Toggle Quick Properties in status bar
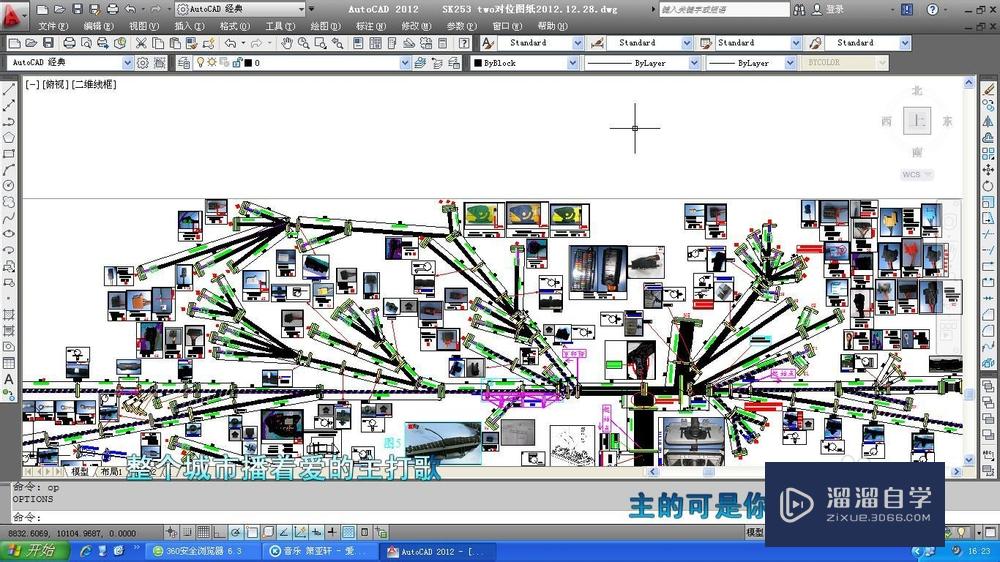This screenshot has height=562, width=1000. [x=365, y=532]
